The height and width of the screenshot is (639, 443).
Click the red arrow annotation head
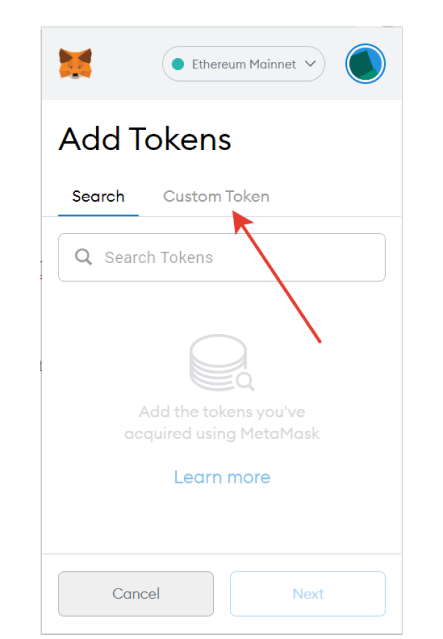point(242,221)
